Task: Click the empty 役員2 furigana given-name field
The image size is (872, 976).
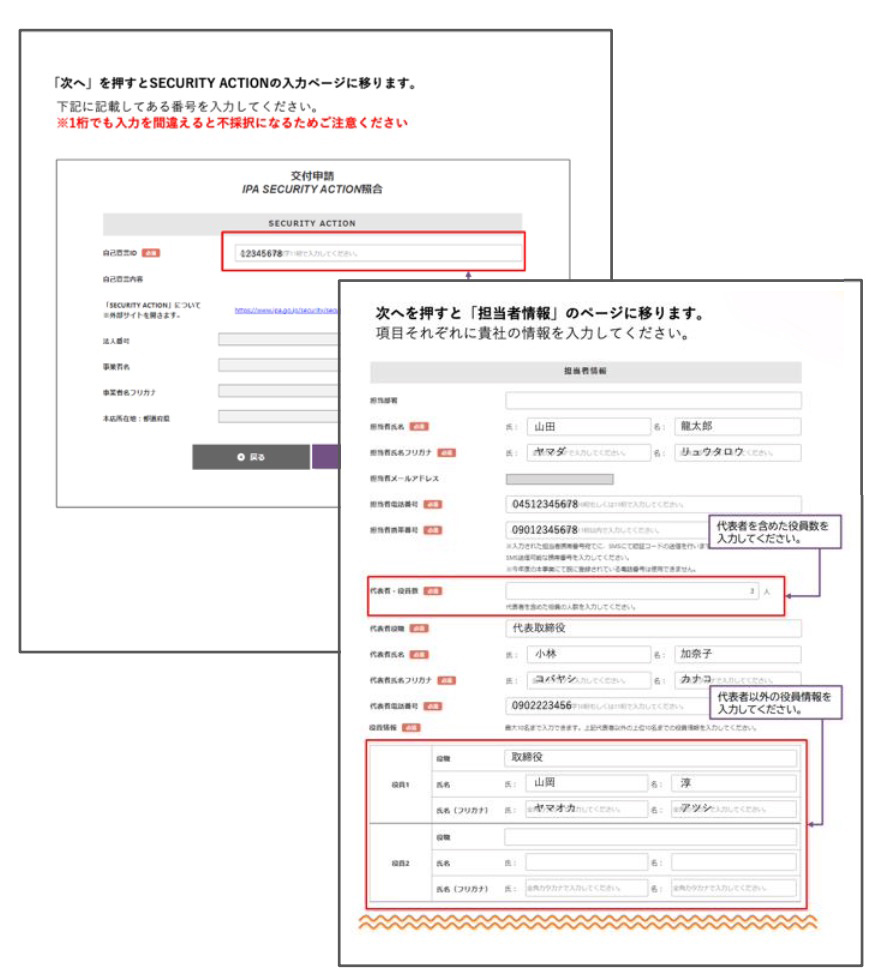Action: tap(734, 888)
